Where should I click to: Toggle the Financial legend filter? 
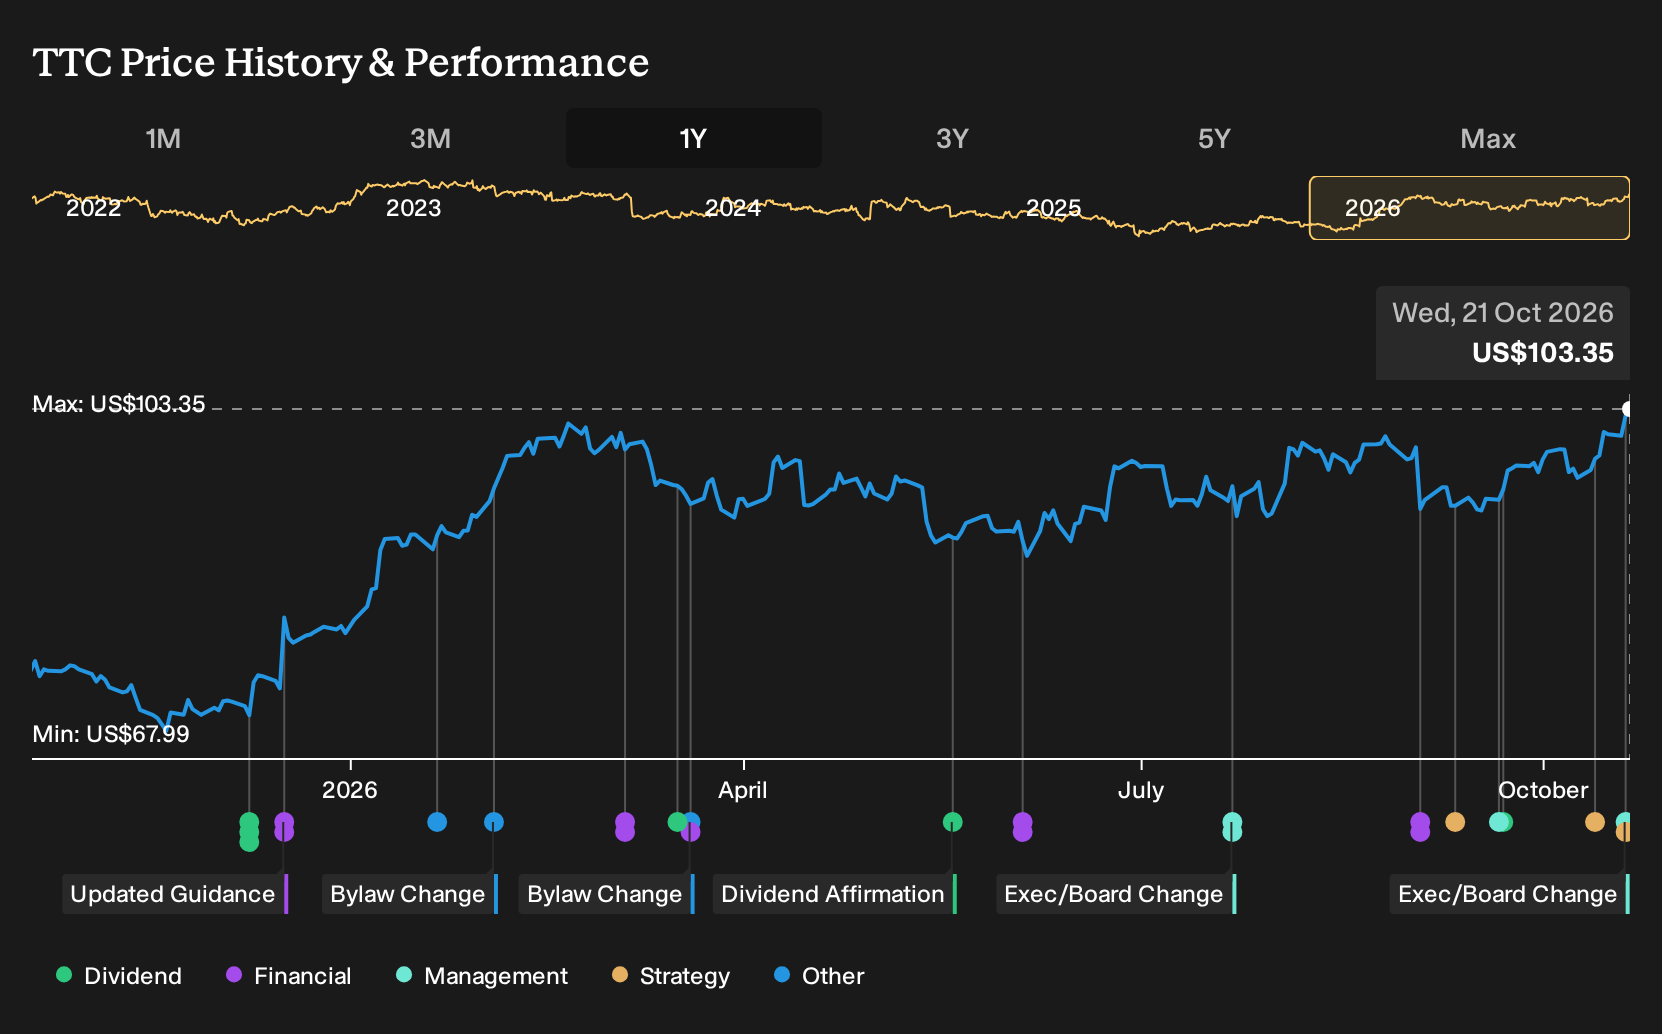coord(289,976)
